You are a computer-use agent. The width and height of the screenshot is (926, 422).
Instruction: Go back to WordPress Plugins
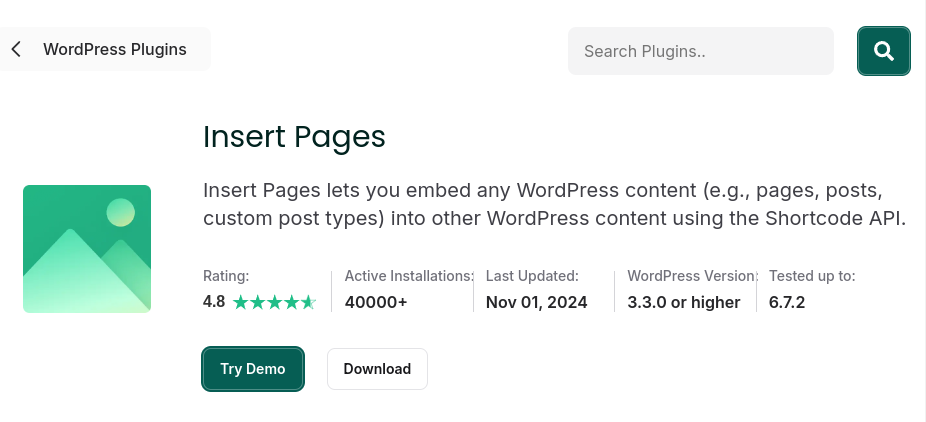coord(115,49)
